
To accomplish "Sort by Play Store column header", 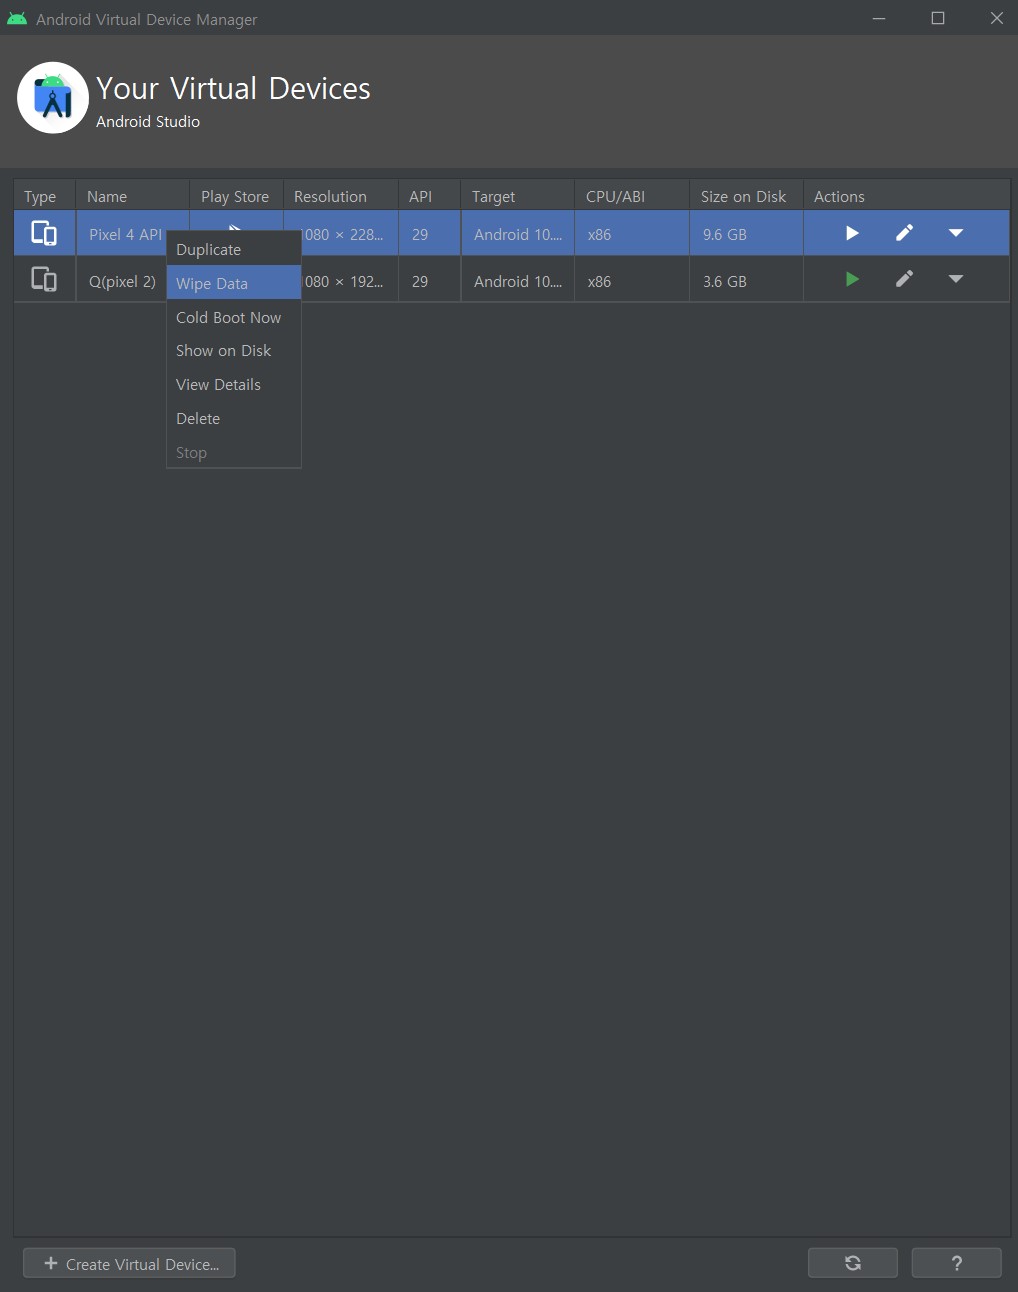I will (236, 196).
